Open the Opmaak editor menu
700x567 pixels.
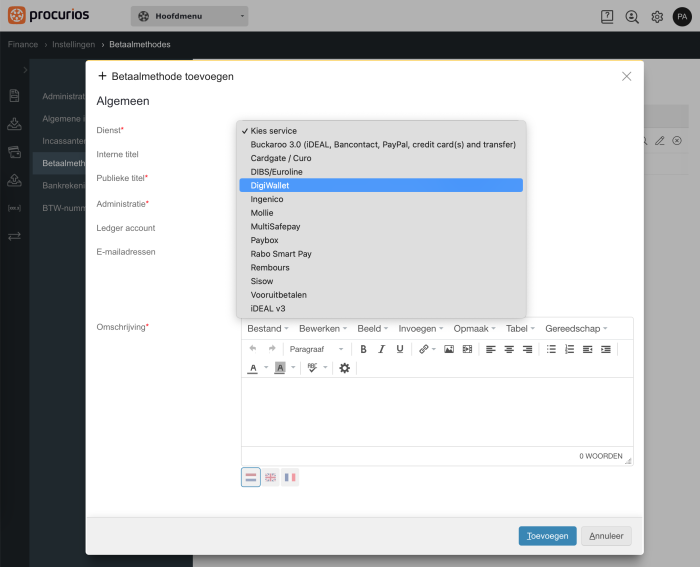pos(475,329)
